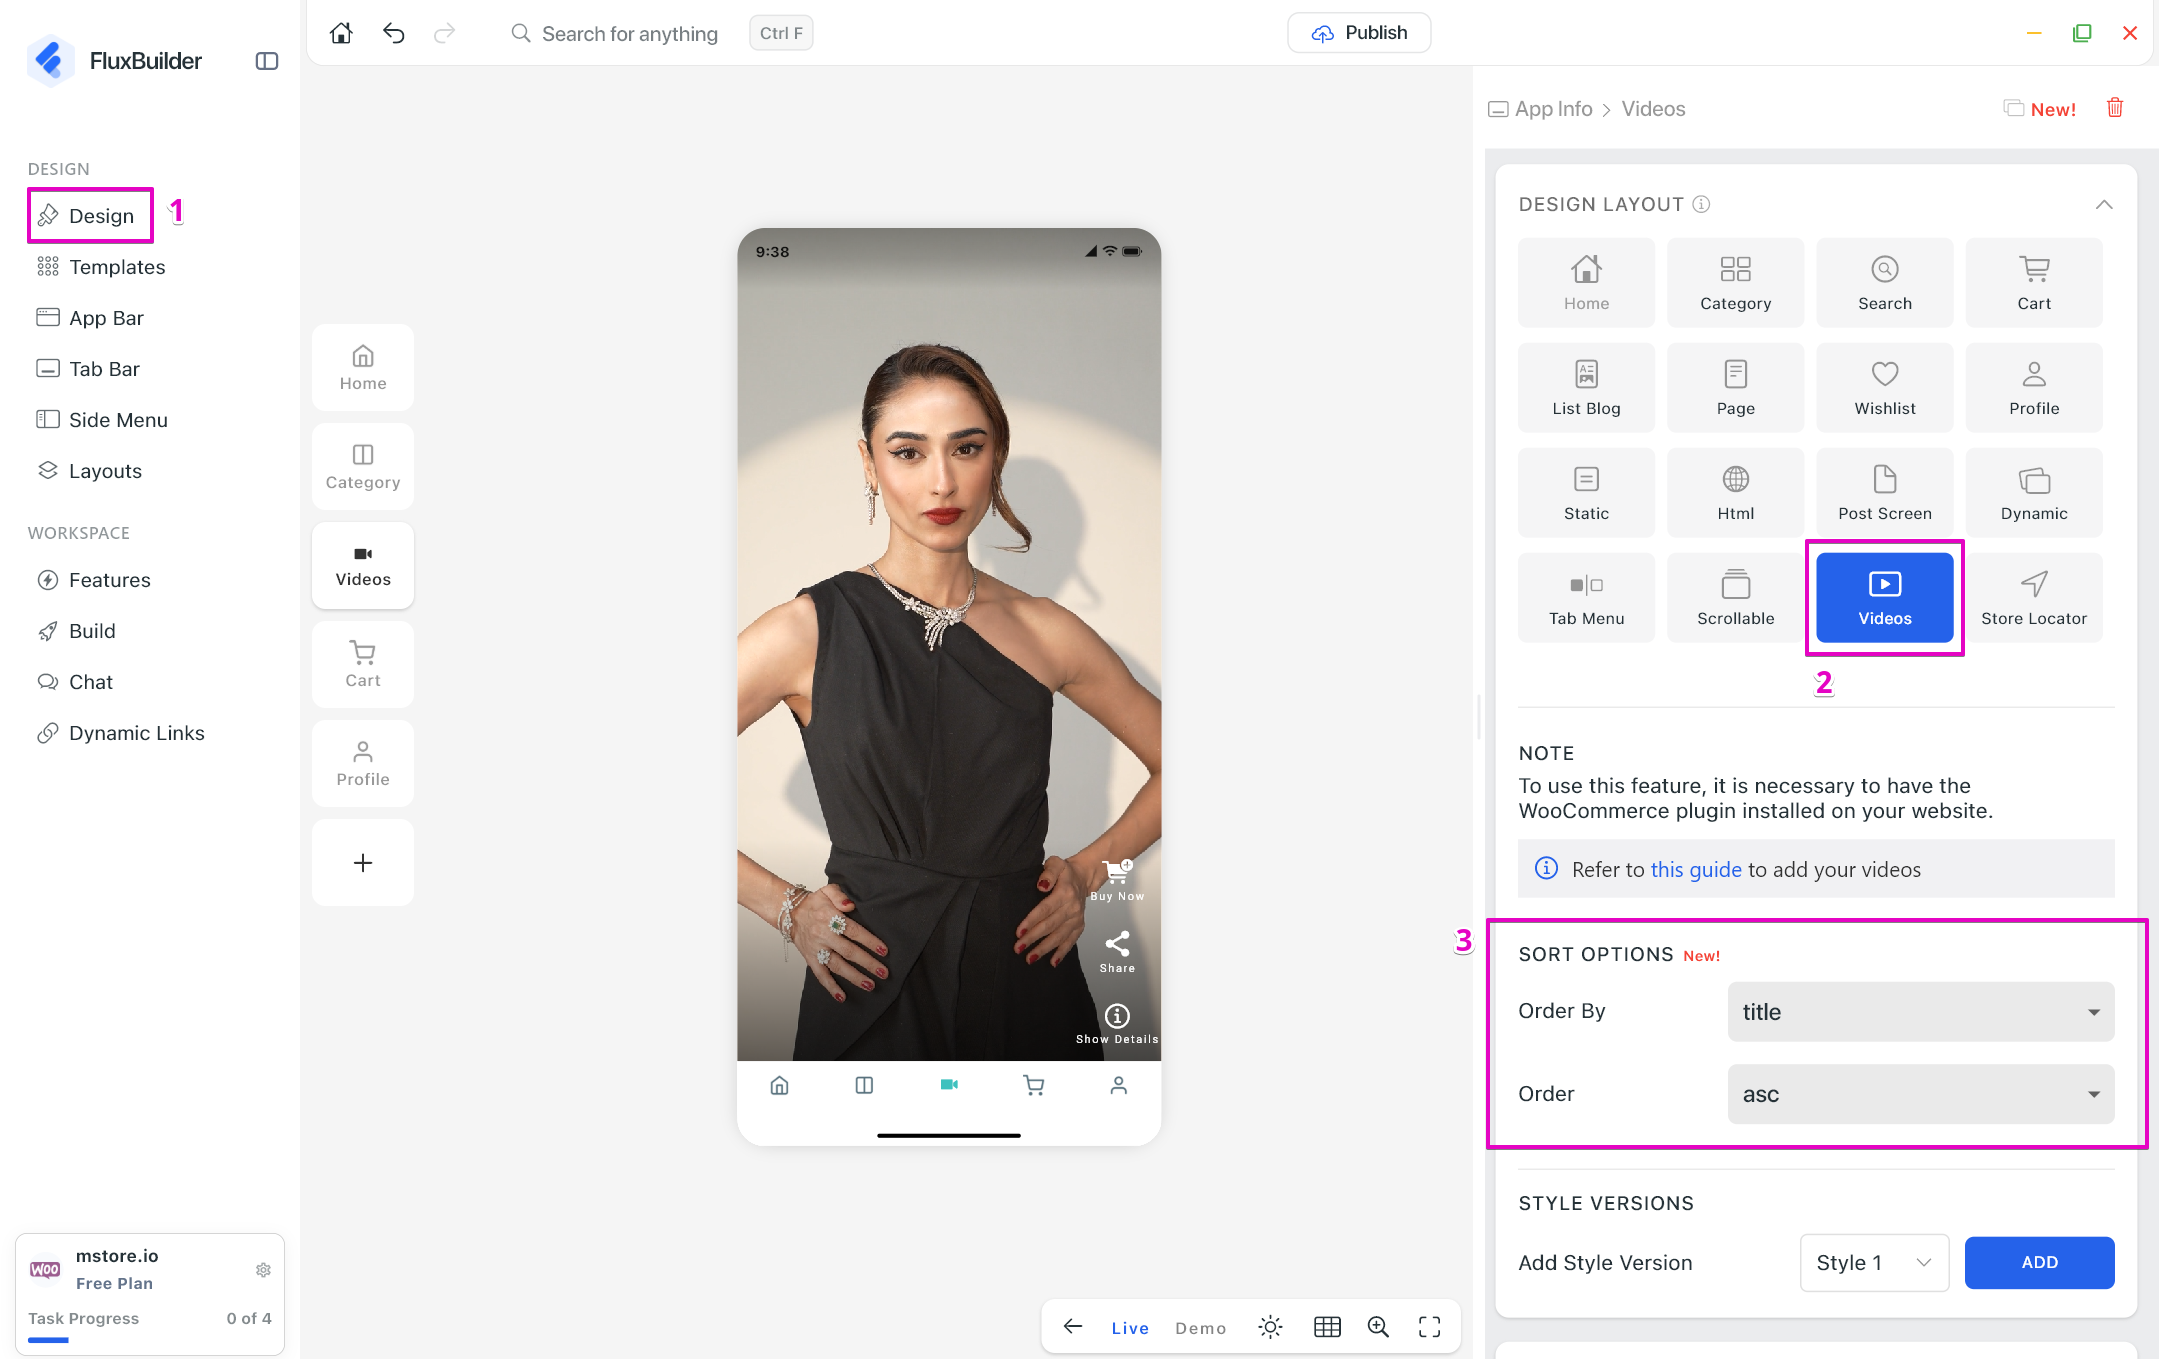Click the home icon in top toolbar

click(x=341, y=33)
